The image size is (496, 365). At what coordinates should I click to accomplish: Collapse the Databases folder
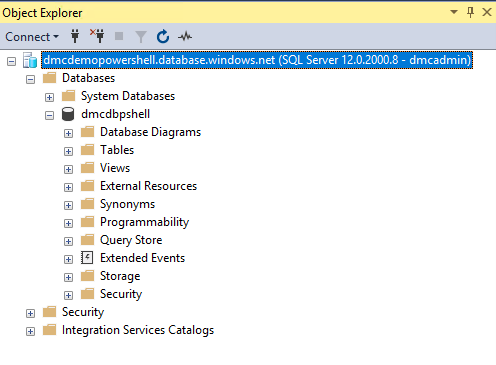tap(30, 79)
